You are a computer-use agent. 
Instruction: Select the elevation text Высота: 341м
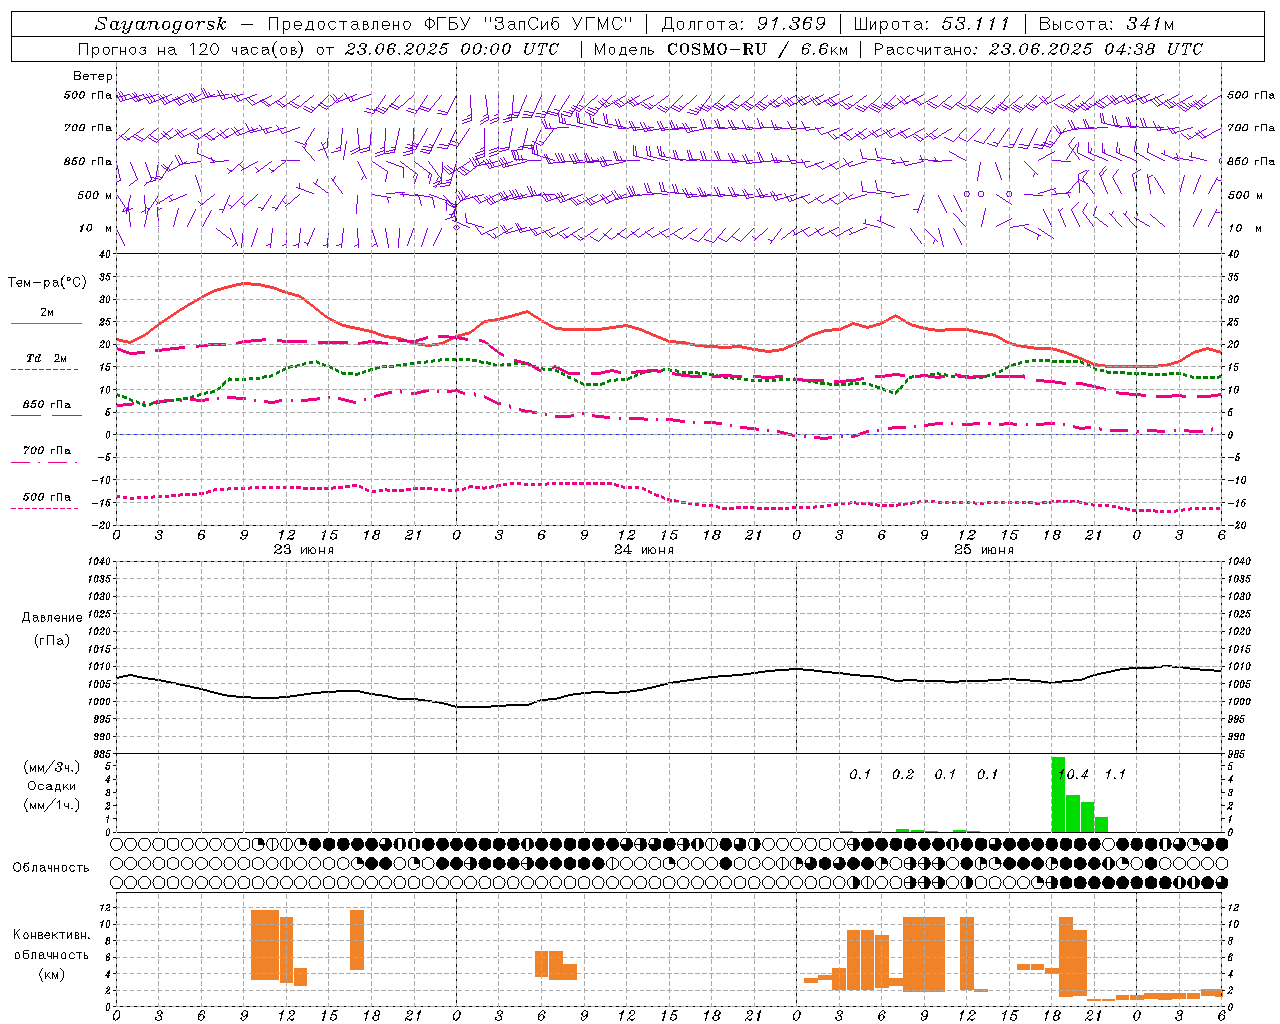[1106, 24]
